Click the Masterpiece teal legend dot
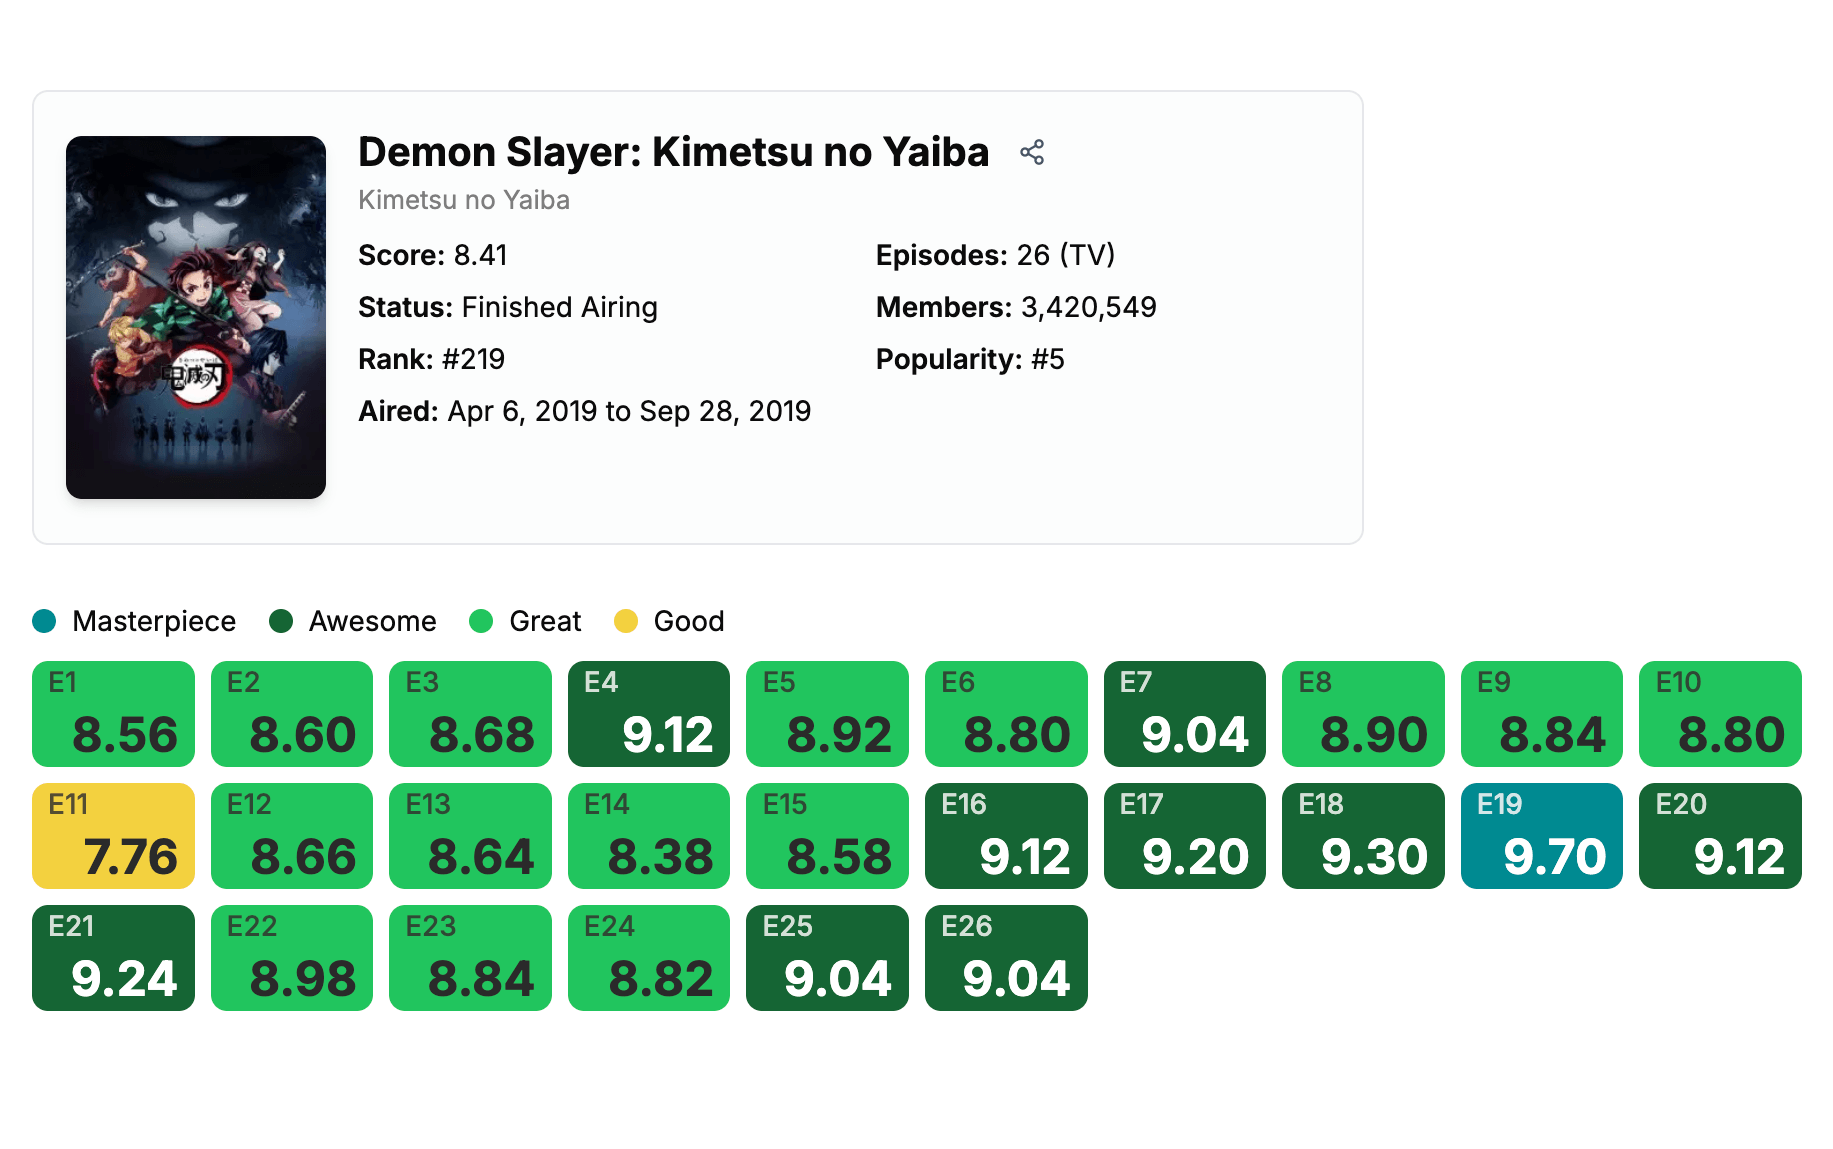Image resolution: width=1833 pixels, height=1149 pixels. (x=44, y=621)
